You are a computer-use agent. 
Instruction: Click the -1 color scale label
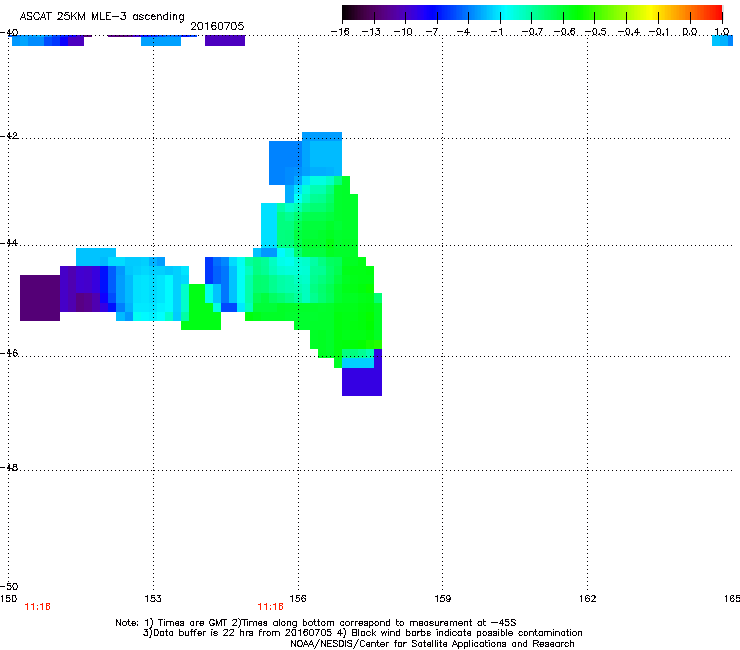(497, 32)
